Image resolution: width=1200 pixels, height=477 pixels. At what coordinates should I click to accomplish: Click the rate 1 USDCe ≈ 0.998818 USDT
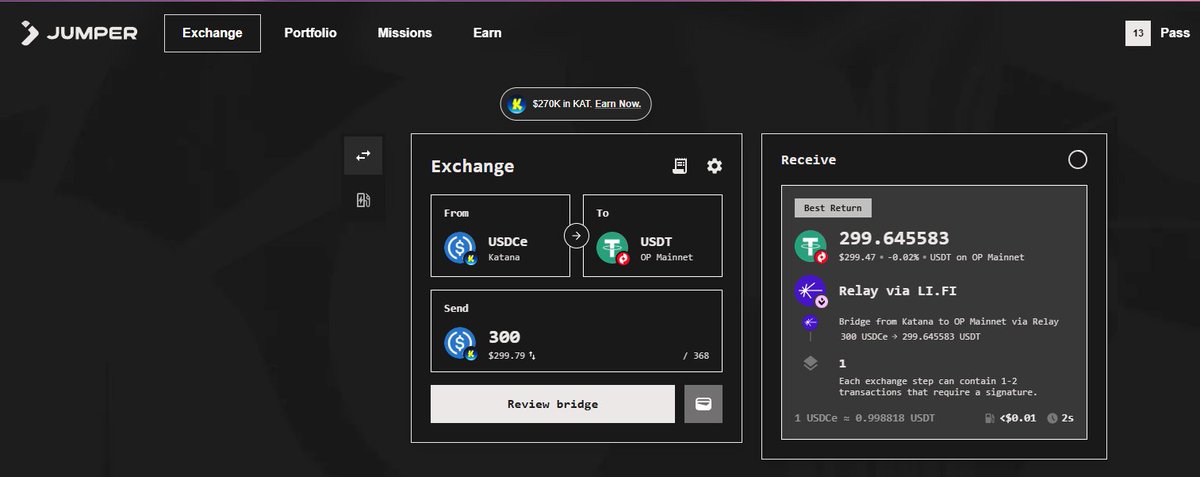(x=864, y=416)
